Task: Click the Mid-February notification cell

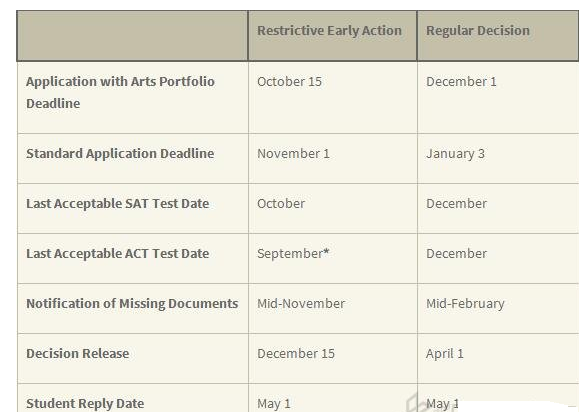Action: coord(465,304)
